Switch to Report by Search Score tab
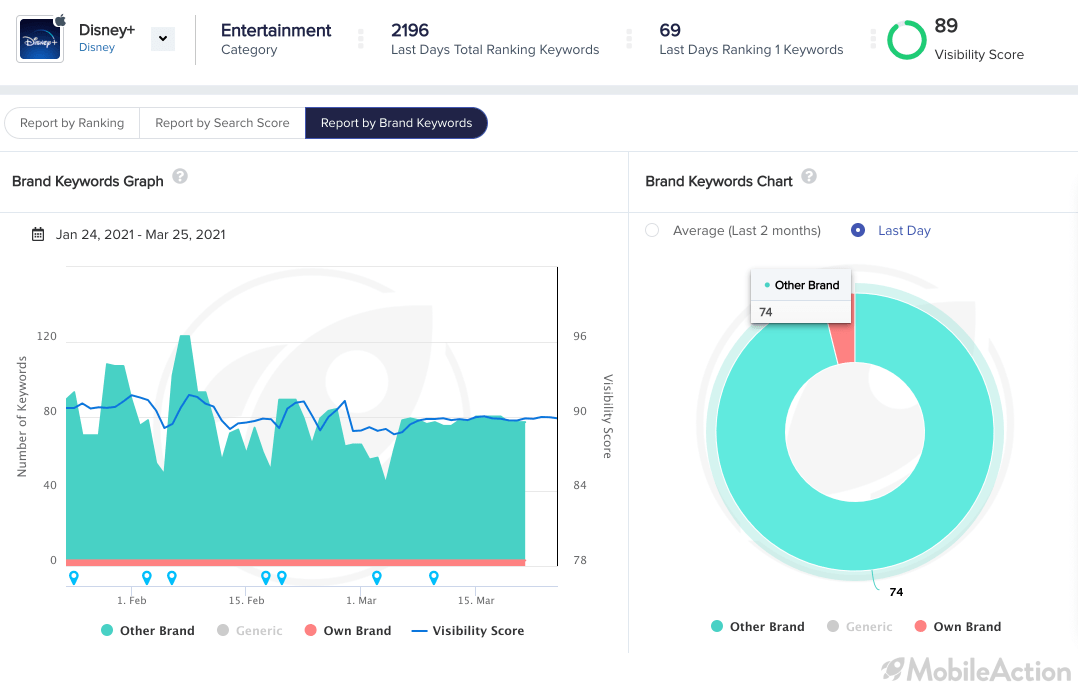 point(222,123)
